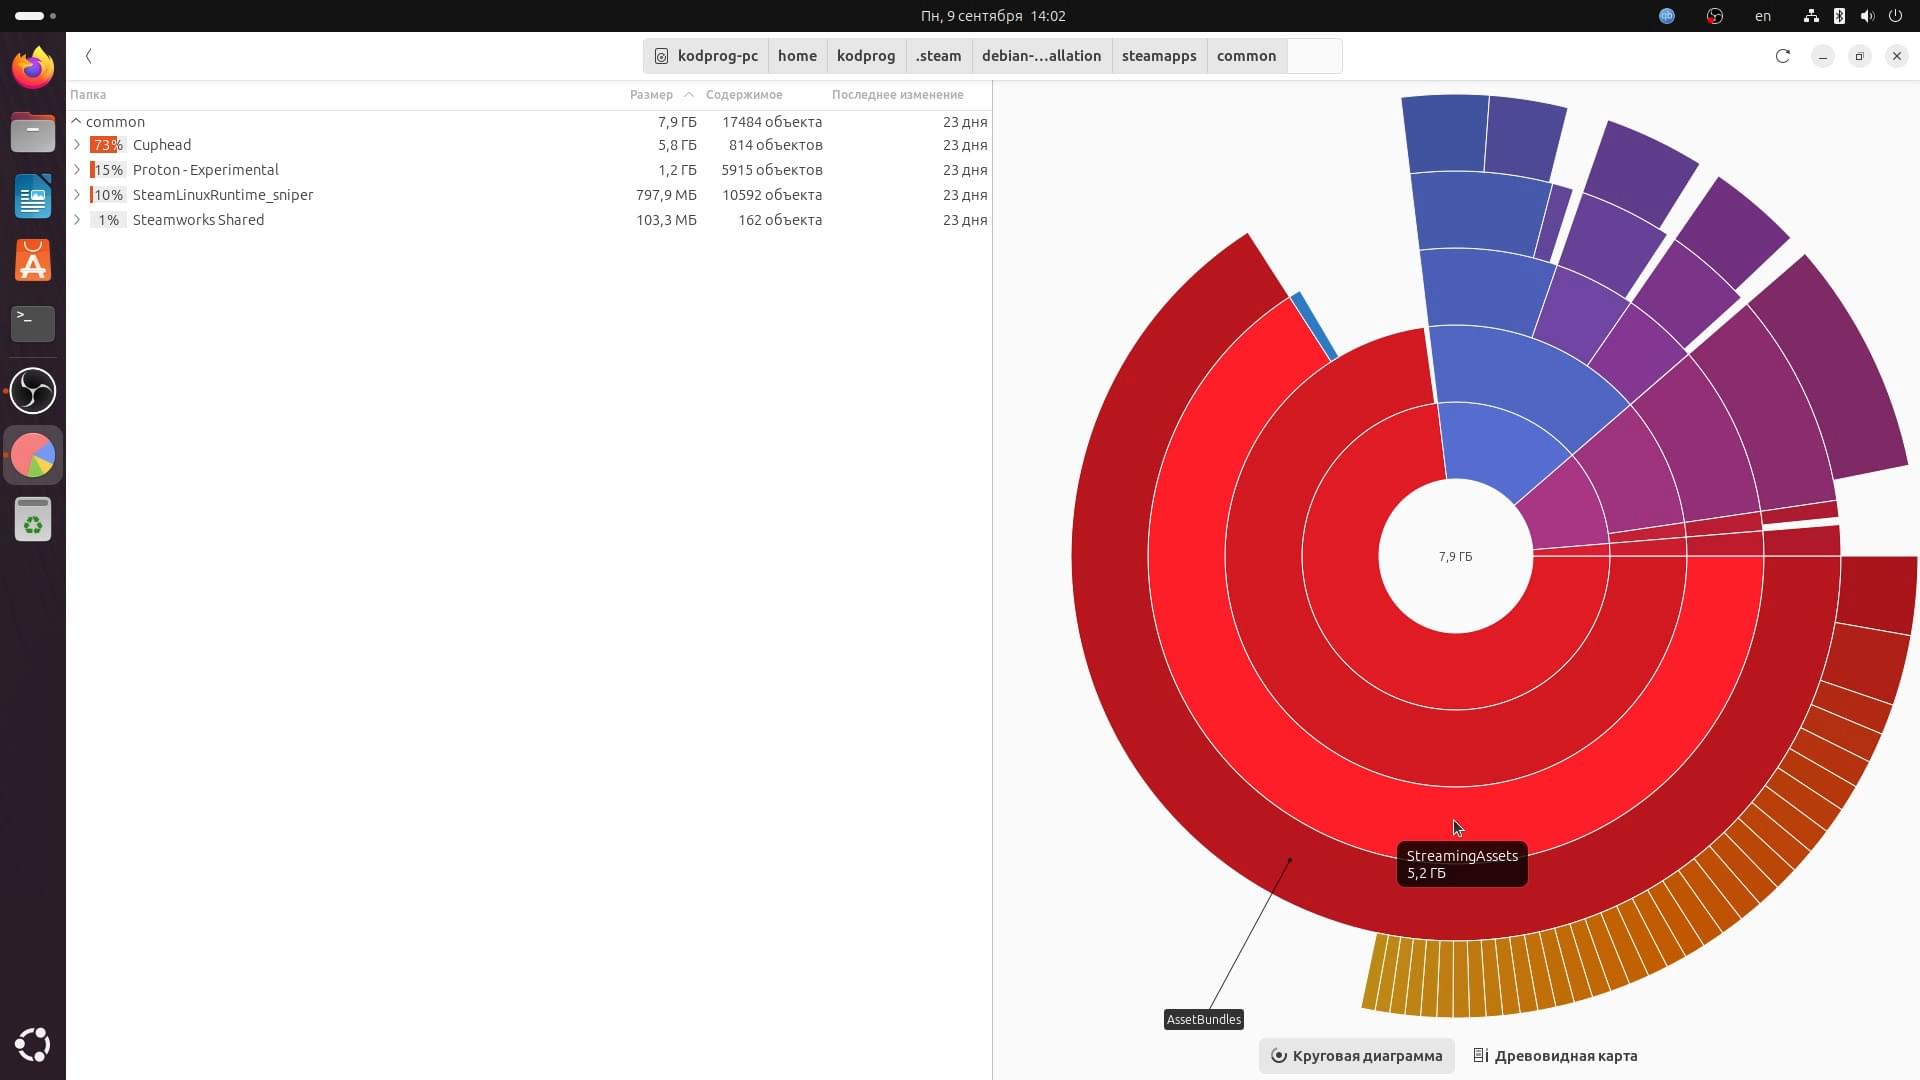
Task: Click the 1% usage bar for Steamworks Shared
Action: (x=107, y=220)
